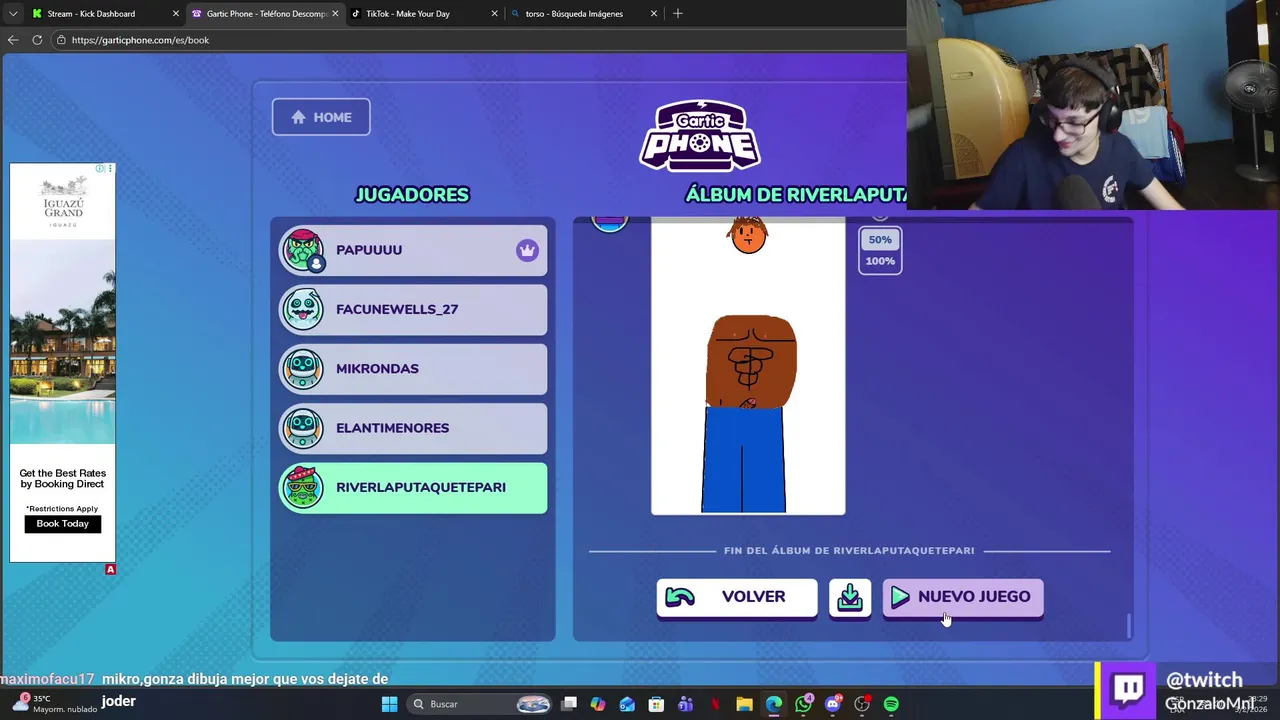Image resolution: width=1280 pixels, height=720 pixels.
Task: Click the browser back arrow
Action: tap(12, 40)
